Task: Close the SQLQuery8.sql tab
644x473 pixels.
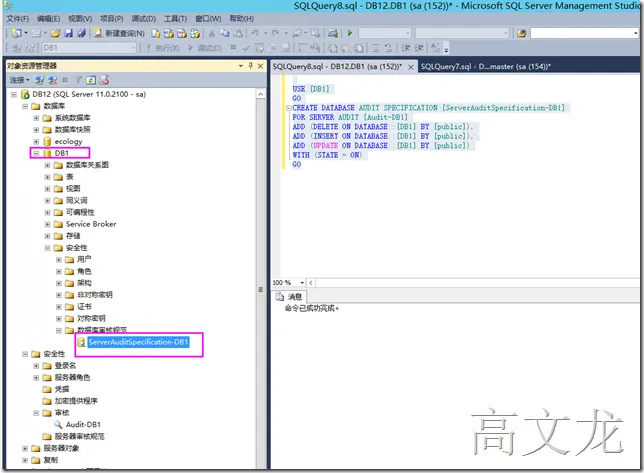Action: (411, 67)
